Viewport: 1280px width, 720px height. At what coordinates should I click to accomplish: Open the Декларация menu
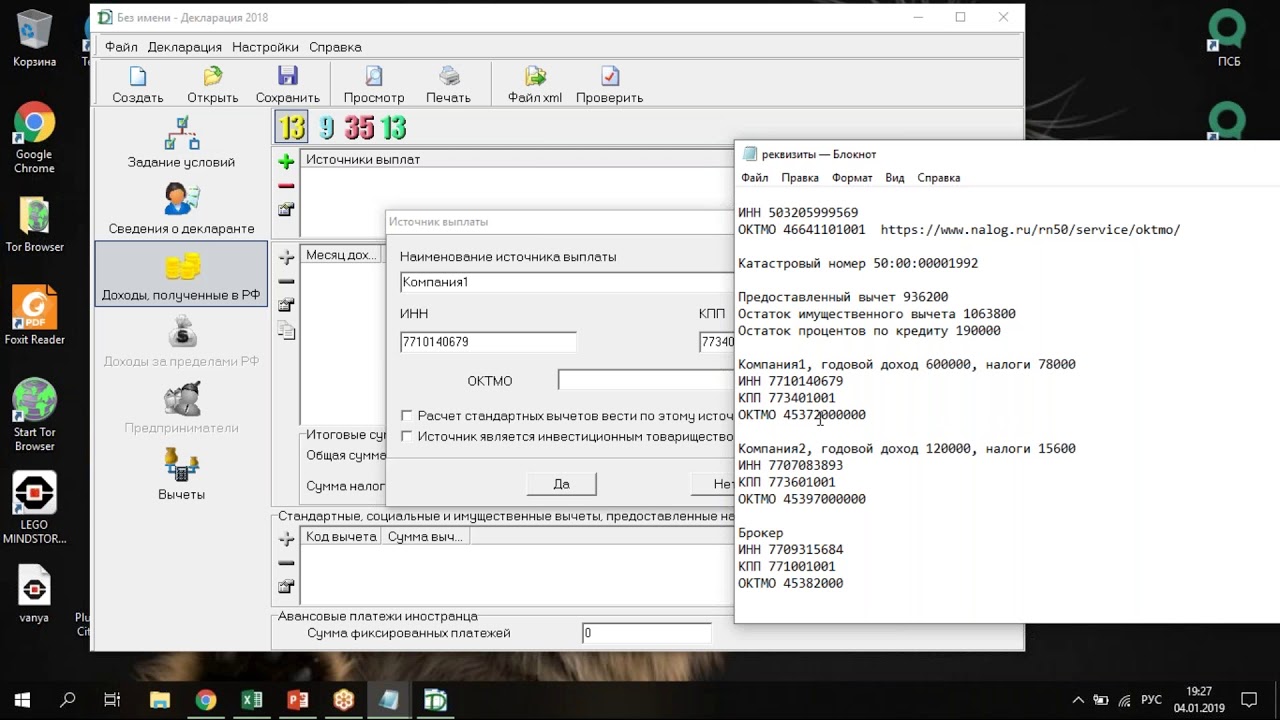pos(185,47)
